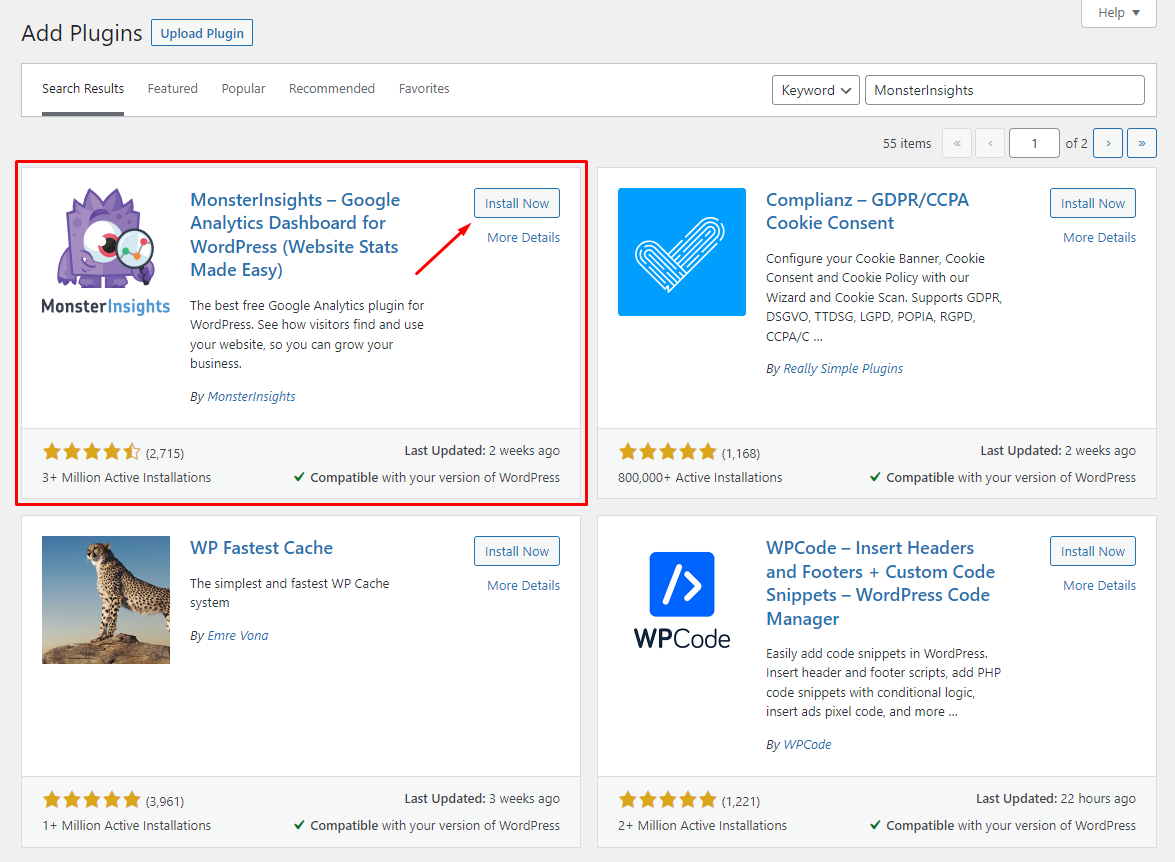Visit the WPCode author link
This screenshot has height=862, width=1175.
(x=807, y=744)
